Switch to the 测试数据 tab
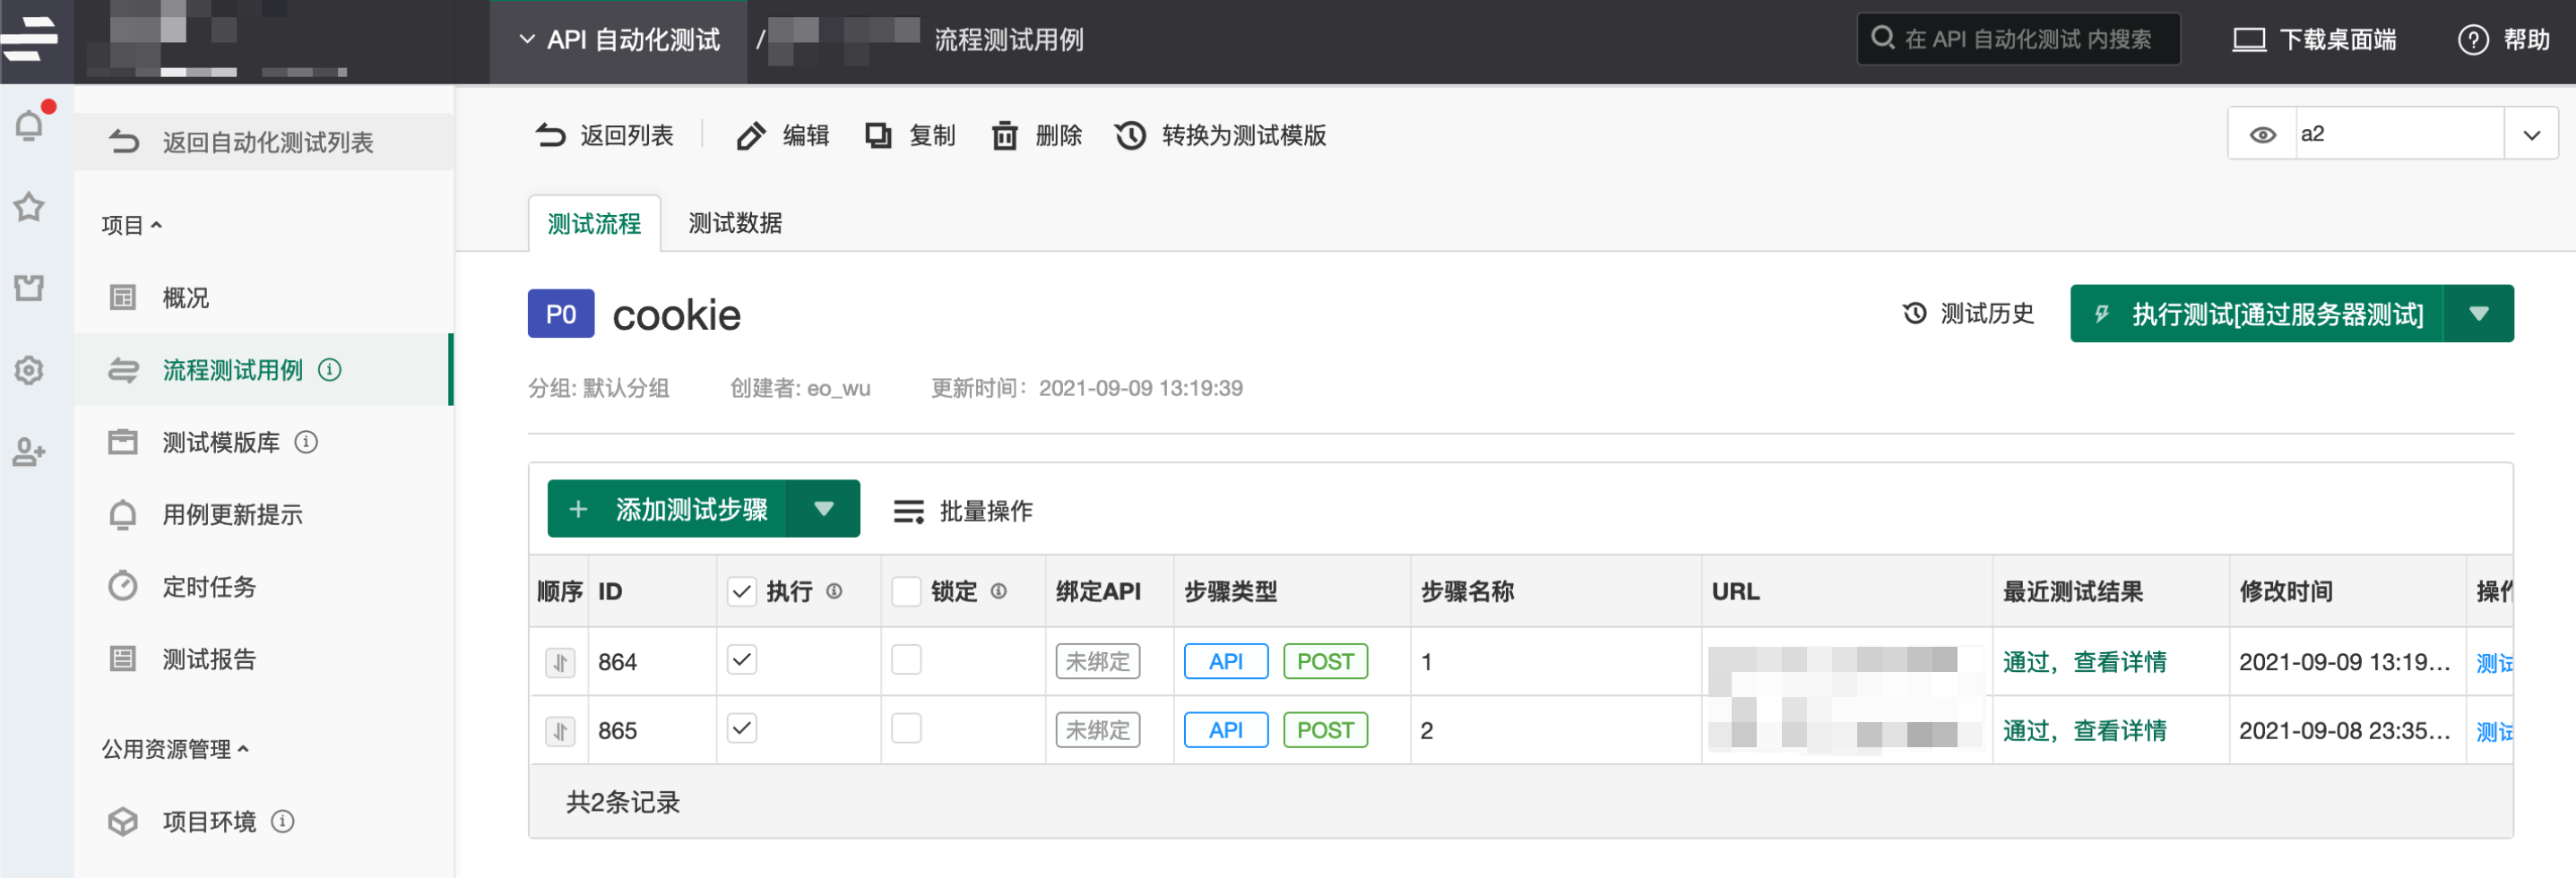The height and width of the screenshot is (878, 2576). (735, 223)
